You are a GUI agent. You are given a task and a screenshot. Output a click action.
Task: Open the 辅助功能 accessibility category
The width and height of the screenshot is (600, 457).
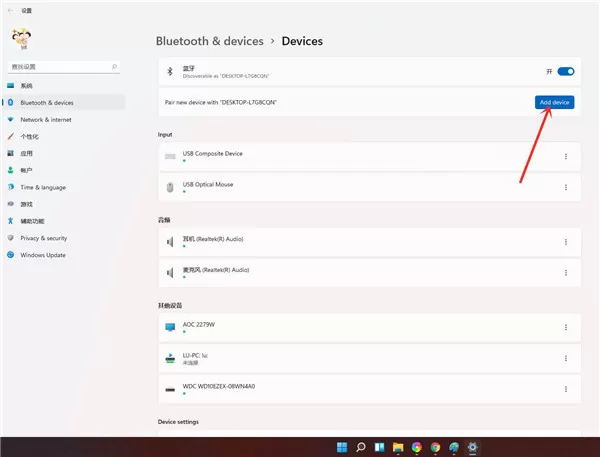point(64,221)
